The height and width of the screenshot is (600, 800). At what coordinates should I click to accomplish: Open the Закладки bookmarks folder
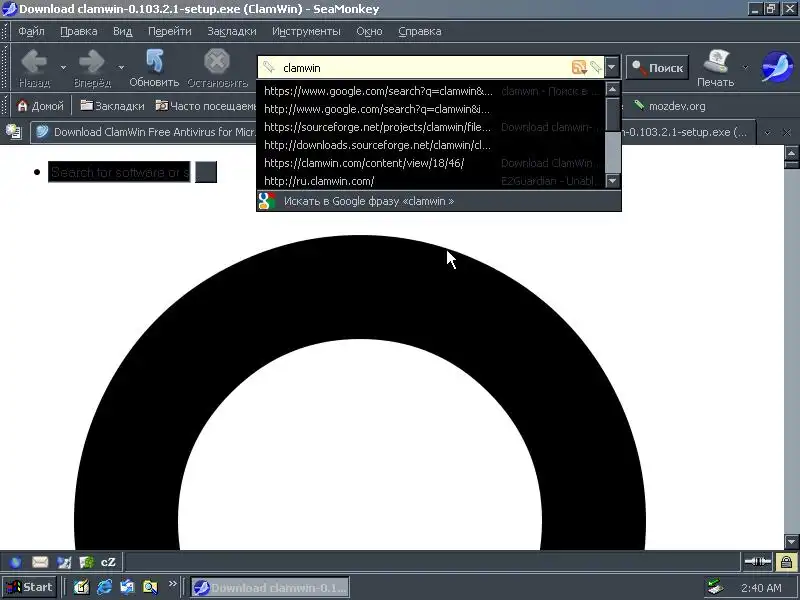tap(112, 106)
